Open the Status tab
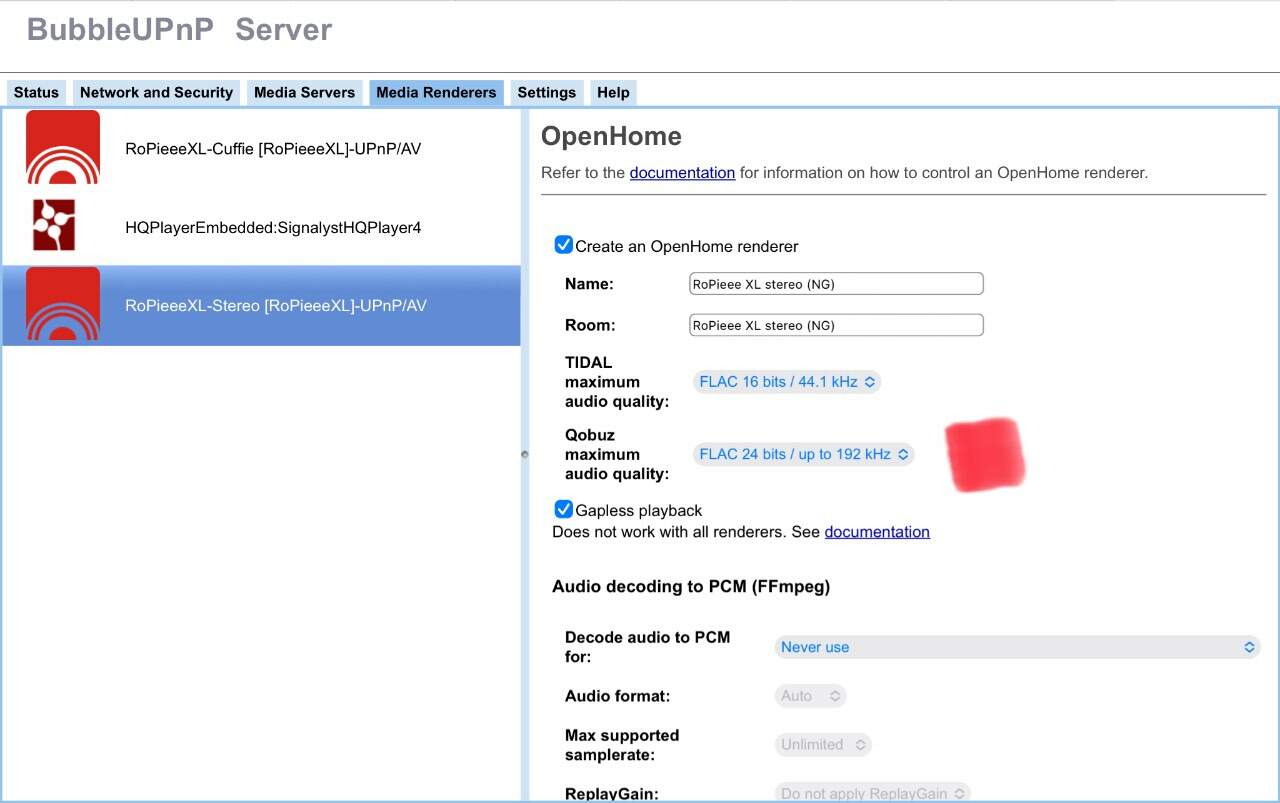Image resolution: width=1280 pixels, height=803 pixels. (x=36, y=92)
